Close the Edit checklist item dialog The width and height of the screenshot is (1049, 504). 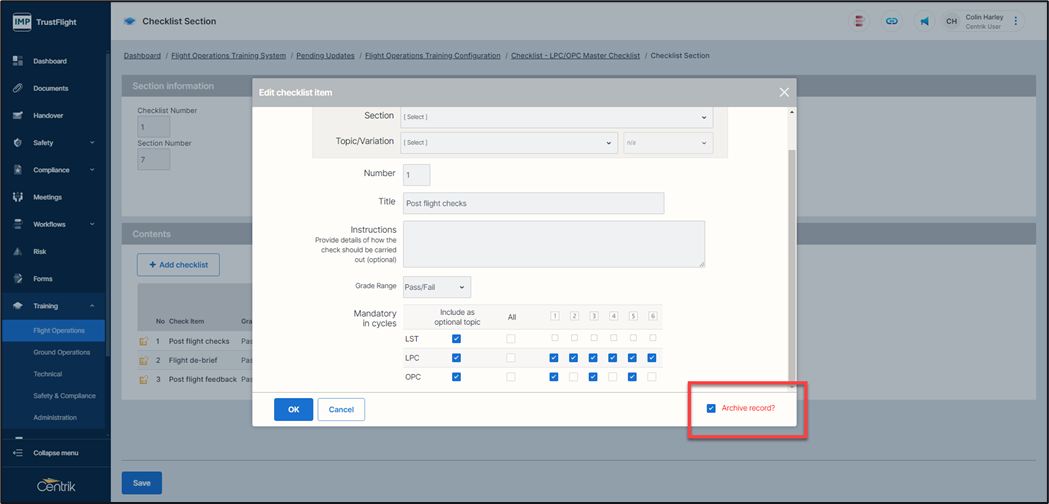click(784, 92)
